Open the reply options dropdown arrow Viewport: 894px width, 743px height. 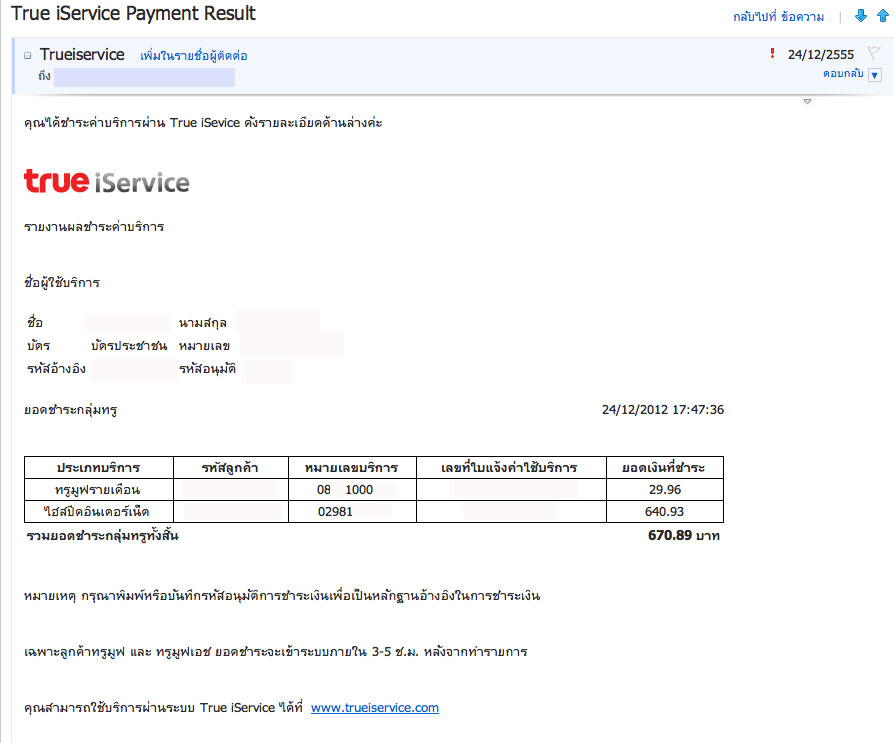(875, 75)
